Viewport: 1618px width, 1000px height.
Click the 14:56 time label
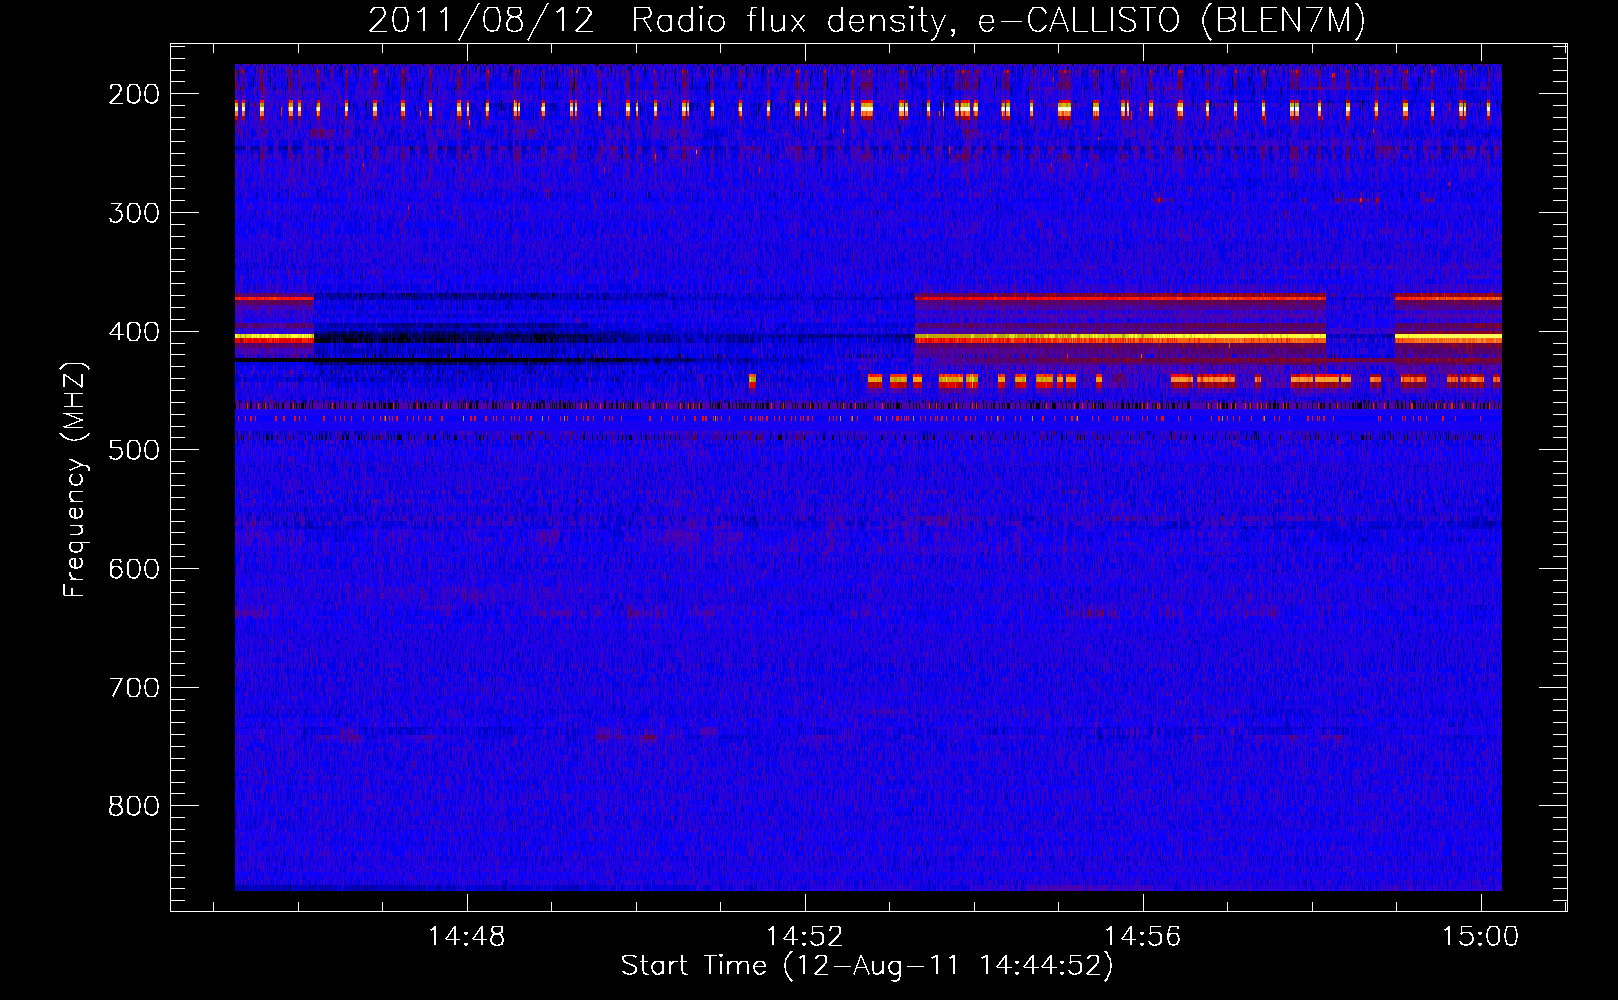[x=1142, y=937]
